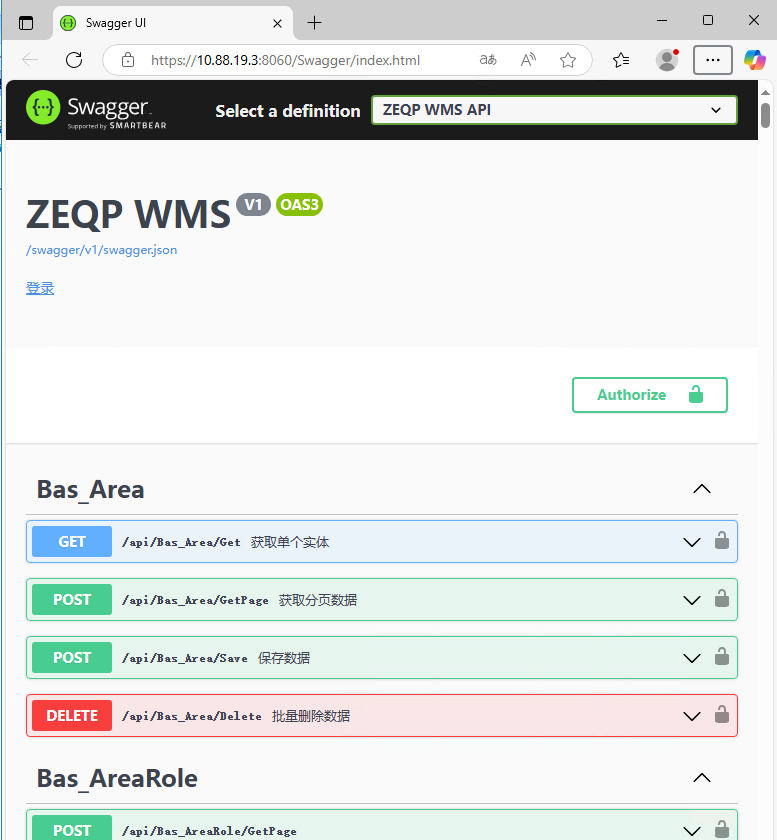Click the 登录 login link

[40, 288]
